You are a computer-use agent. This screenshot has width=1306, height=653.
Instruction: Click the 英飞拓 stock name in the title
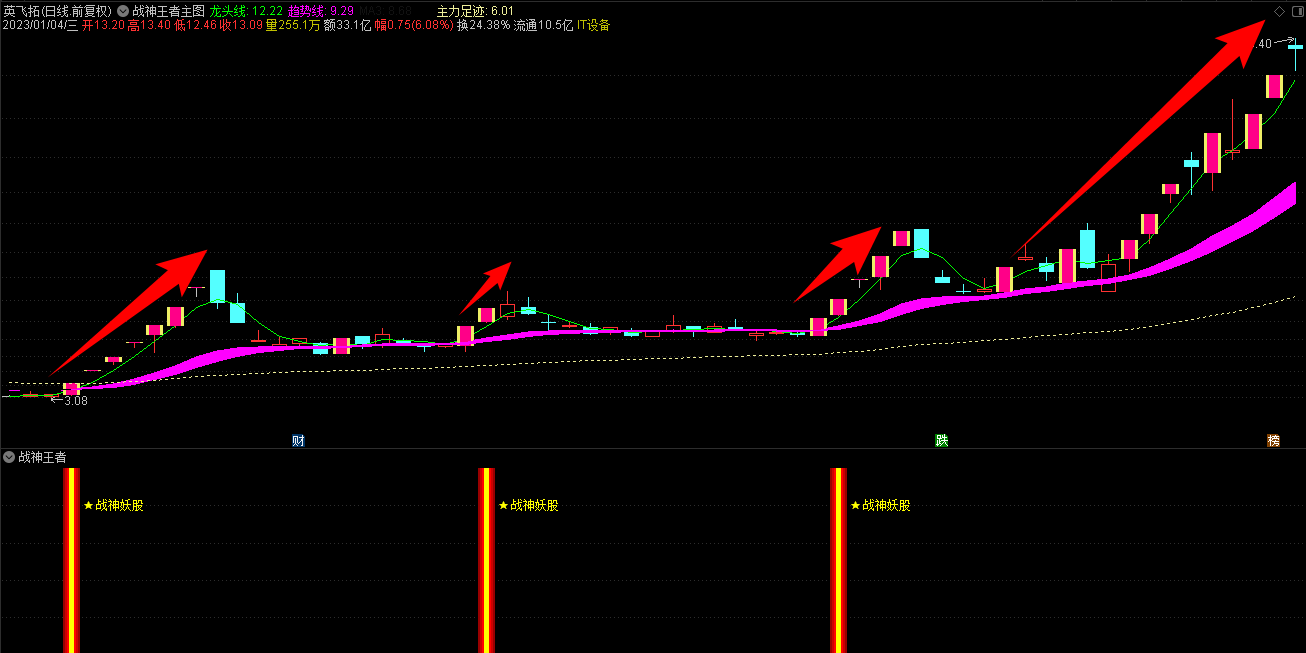point(20,9)
